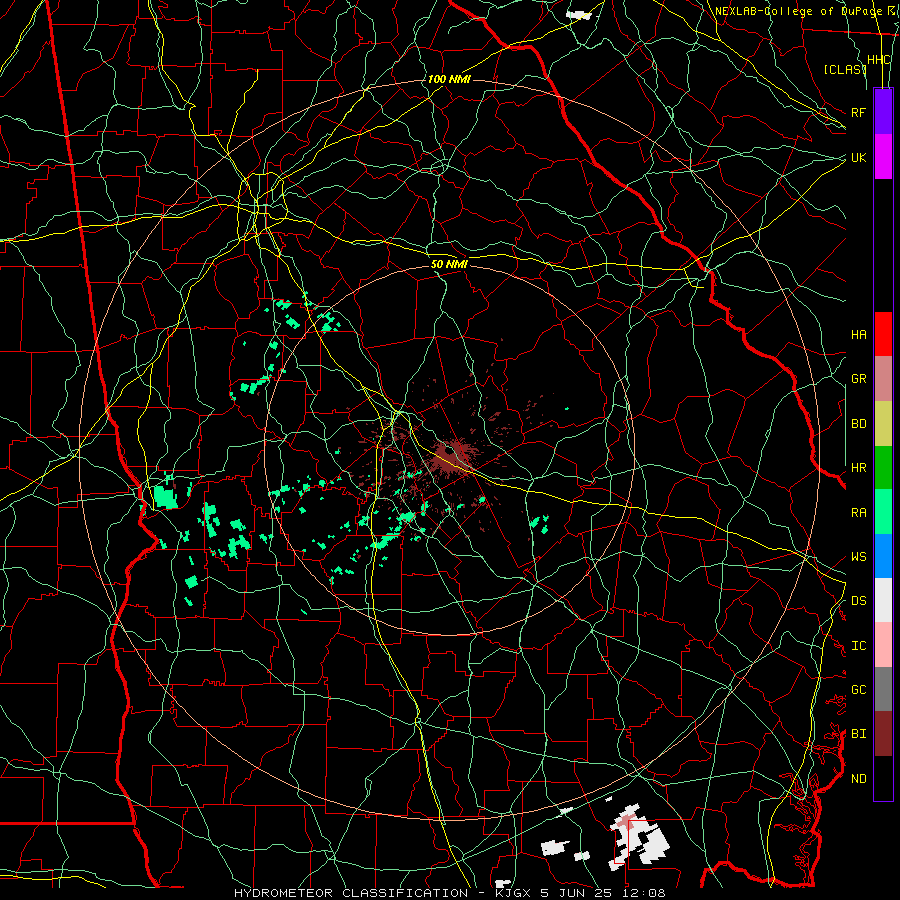This screenshot has height=900, width=900.
Task: Click the KJGX radar site identifier
Action: tap(515, 893)
